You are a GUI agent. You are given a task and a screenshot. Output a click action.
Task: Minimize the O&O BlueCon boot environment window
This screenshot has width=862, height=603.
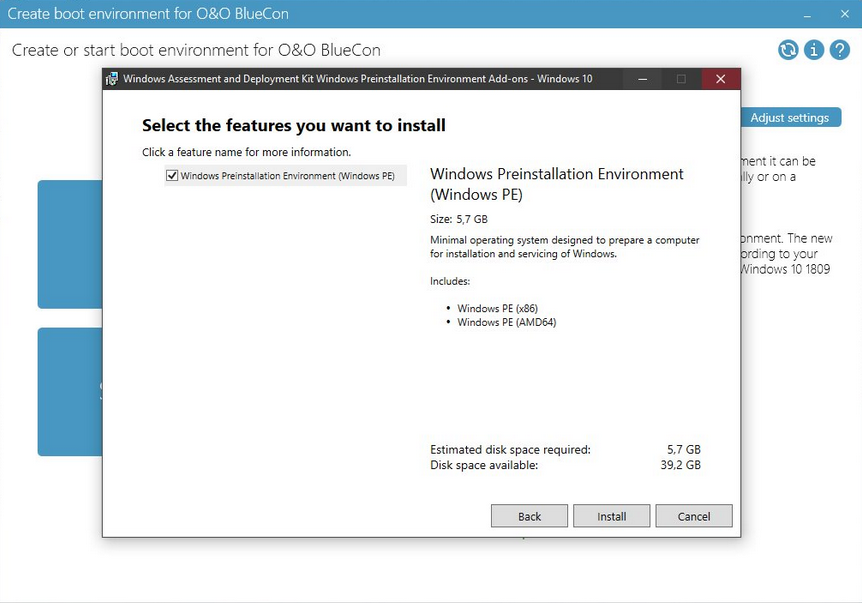807,14
